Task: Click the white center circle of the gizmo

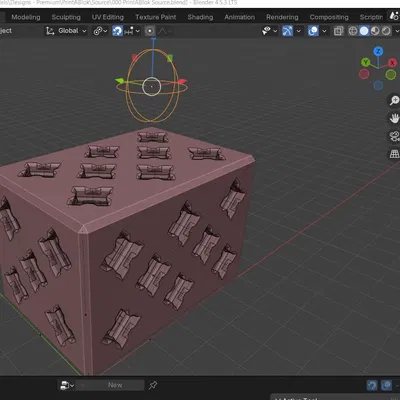Action: (152, 87)
